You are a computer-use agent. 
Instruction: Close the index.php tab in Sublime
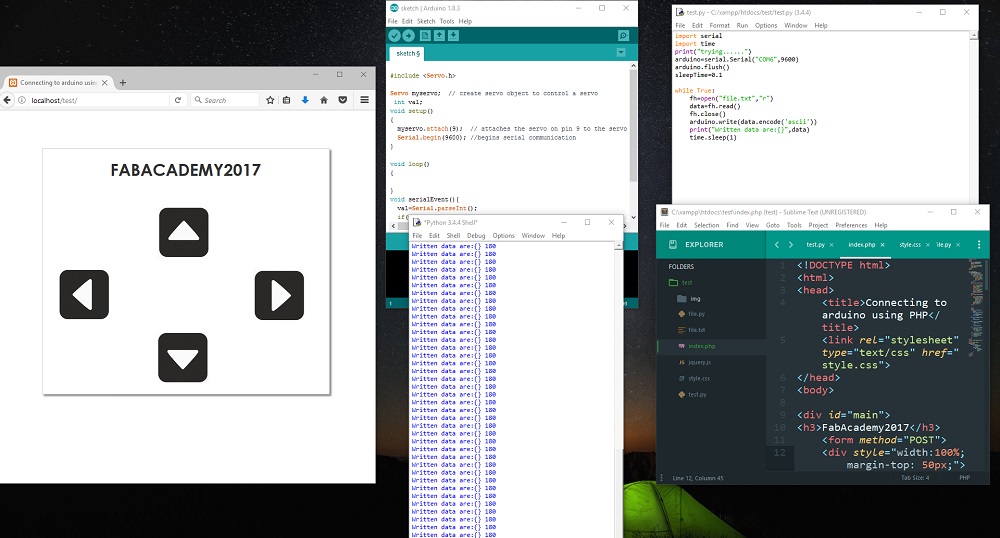tap(883, 245)
